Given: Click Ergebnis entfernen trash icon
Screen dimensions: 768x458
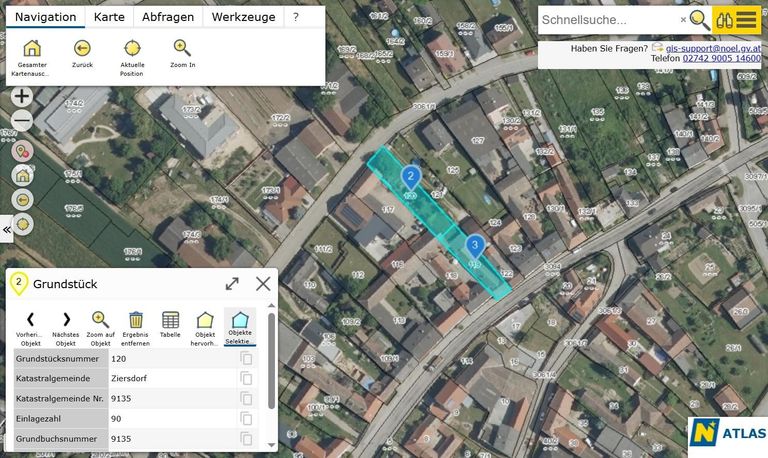Looking at the screenshot, I should click(x=136, y=320).
